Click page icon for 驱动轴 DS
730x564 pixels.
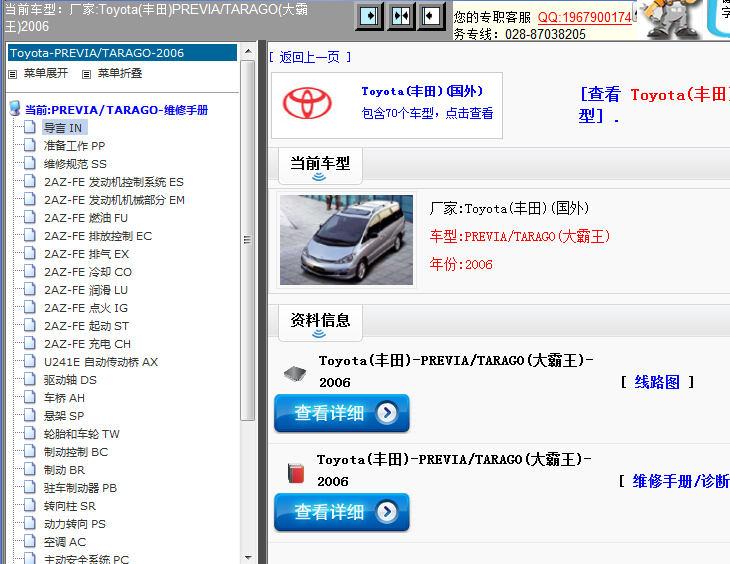[30, 380]
